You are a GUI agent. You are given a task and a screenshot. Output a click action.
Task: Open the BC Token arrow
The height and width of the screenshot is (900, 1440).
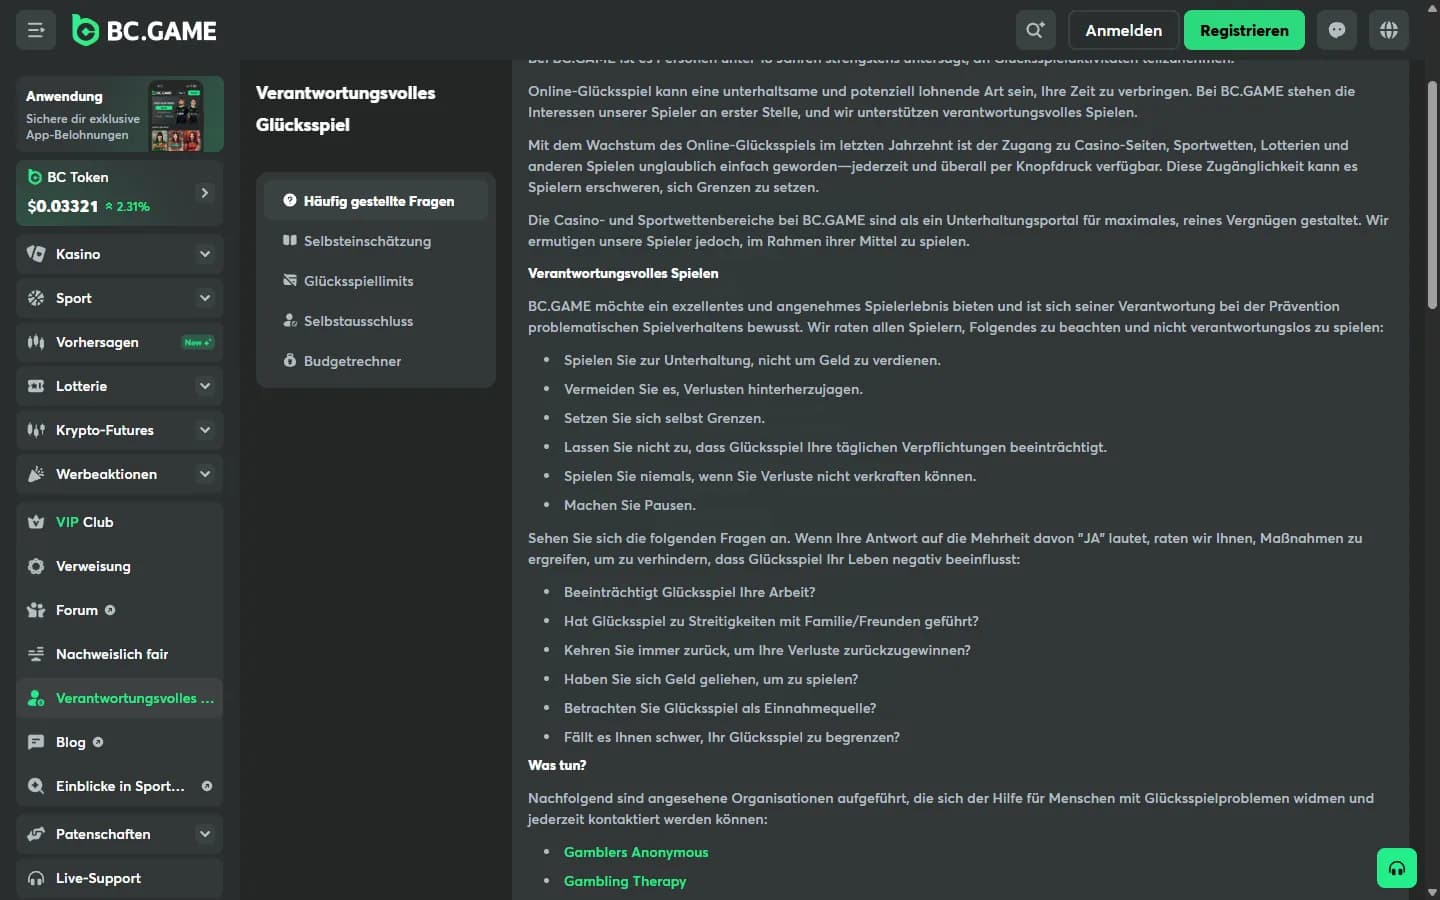coord(205,192)
